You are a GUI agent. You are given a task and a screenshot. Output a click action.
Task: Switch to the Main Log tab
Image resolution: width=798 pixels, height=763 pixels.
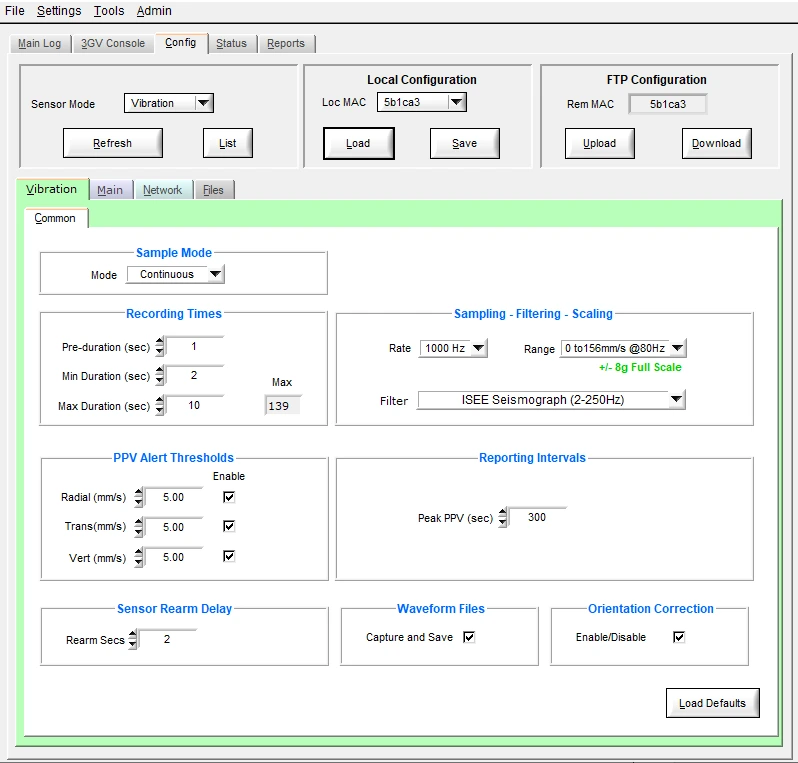pos(40,44)
